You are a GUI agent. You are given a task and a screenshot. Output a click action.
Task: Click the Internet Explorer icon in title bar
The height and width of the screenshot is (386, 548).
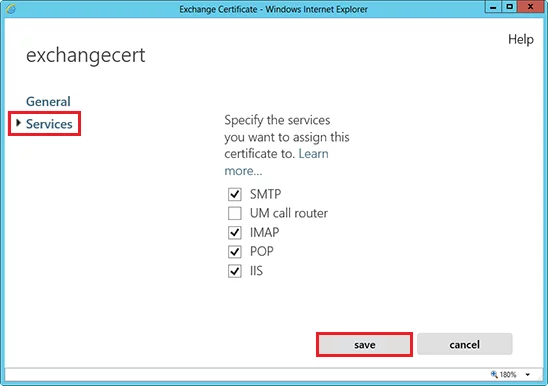(x=10, y=9)
